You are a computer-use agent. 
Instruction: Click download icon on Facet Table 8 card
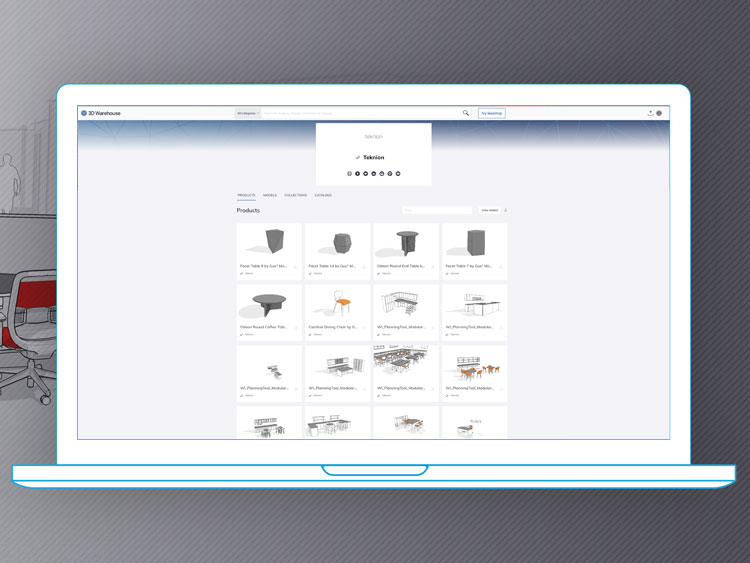pos(295,267)
